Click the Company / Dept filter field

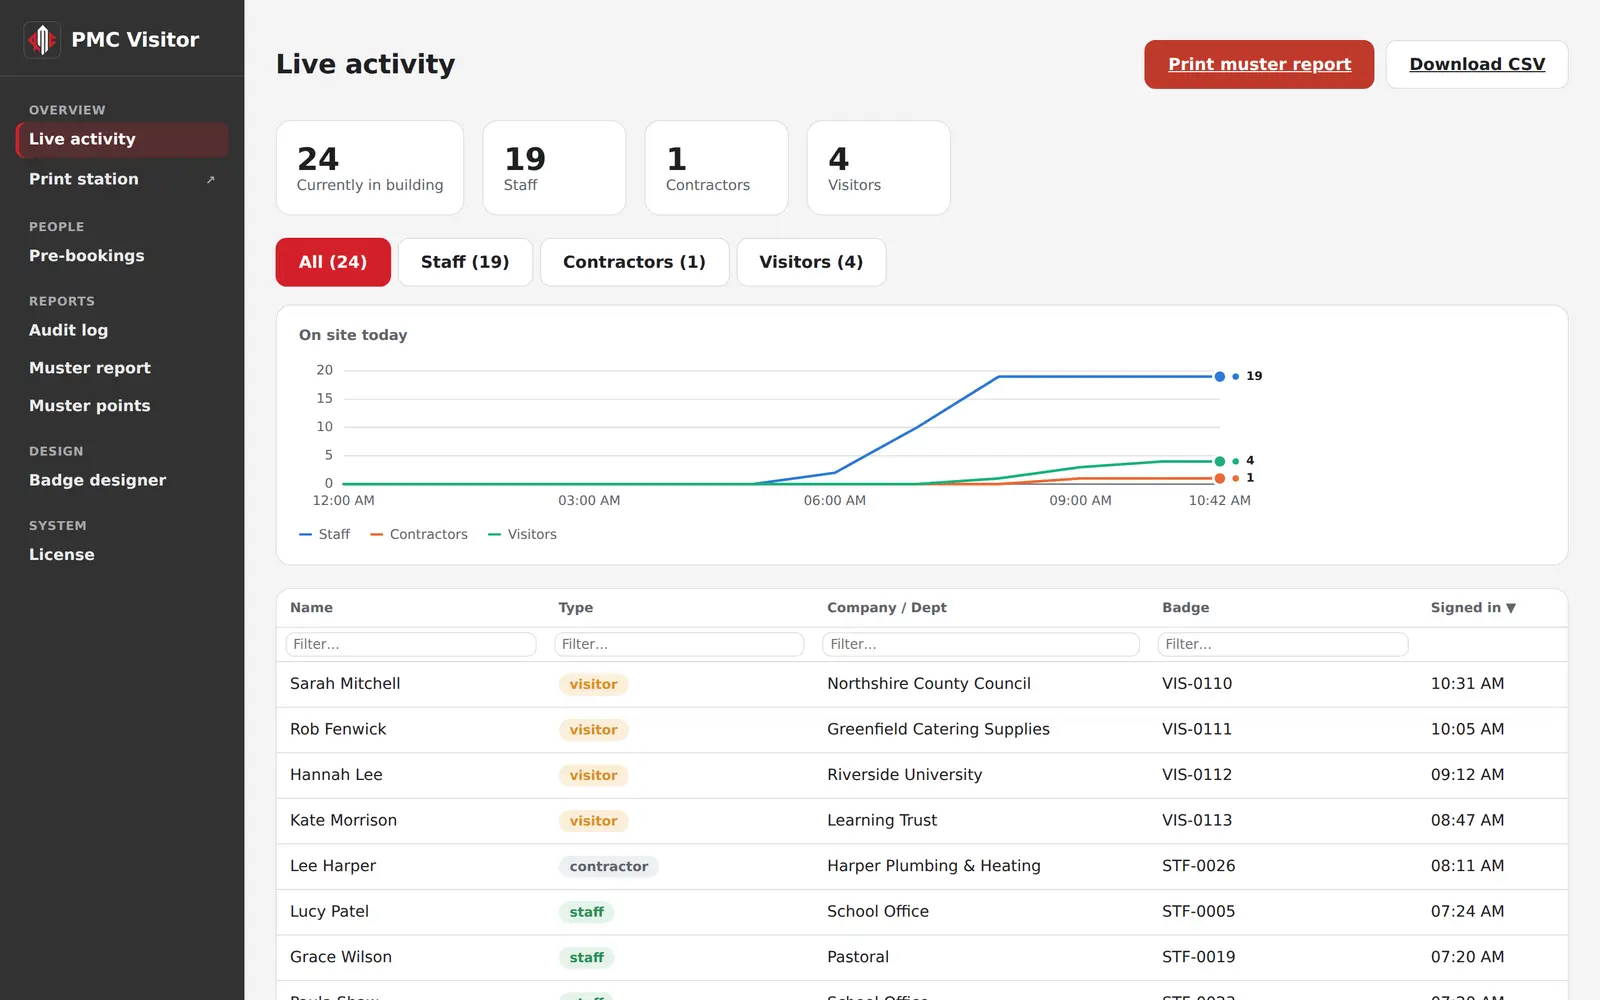981,644
